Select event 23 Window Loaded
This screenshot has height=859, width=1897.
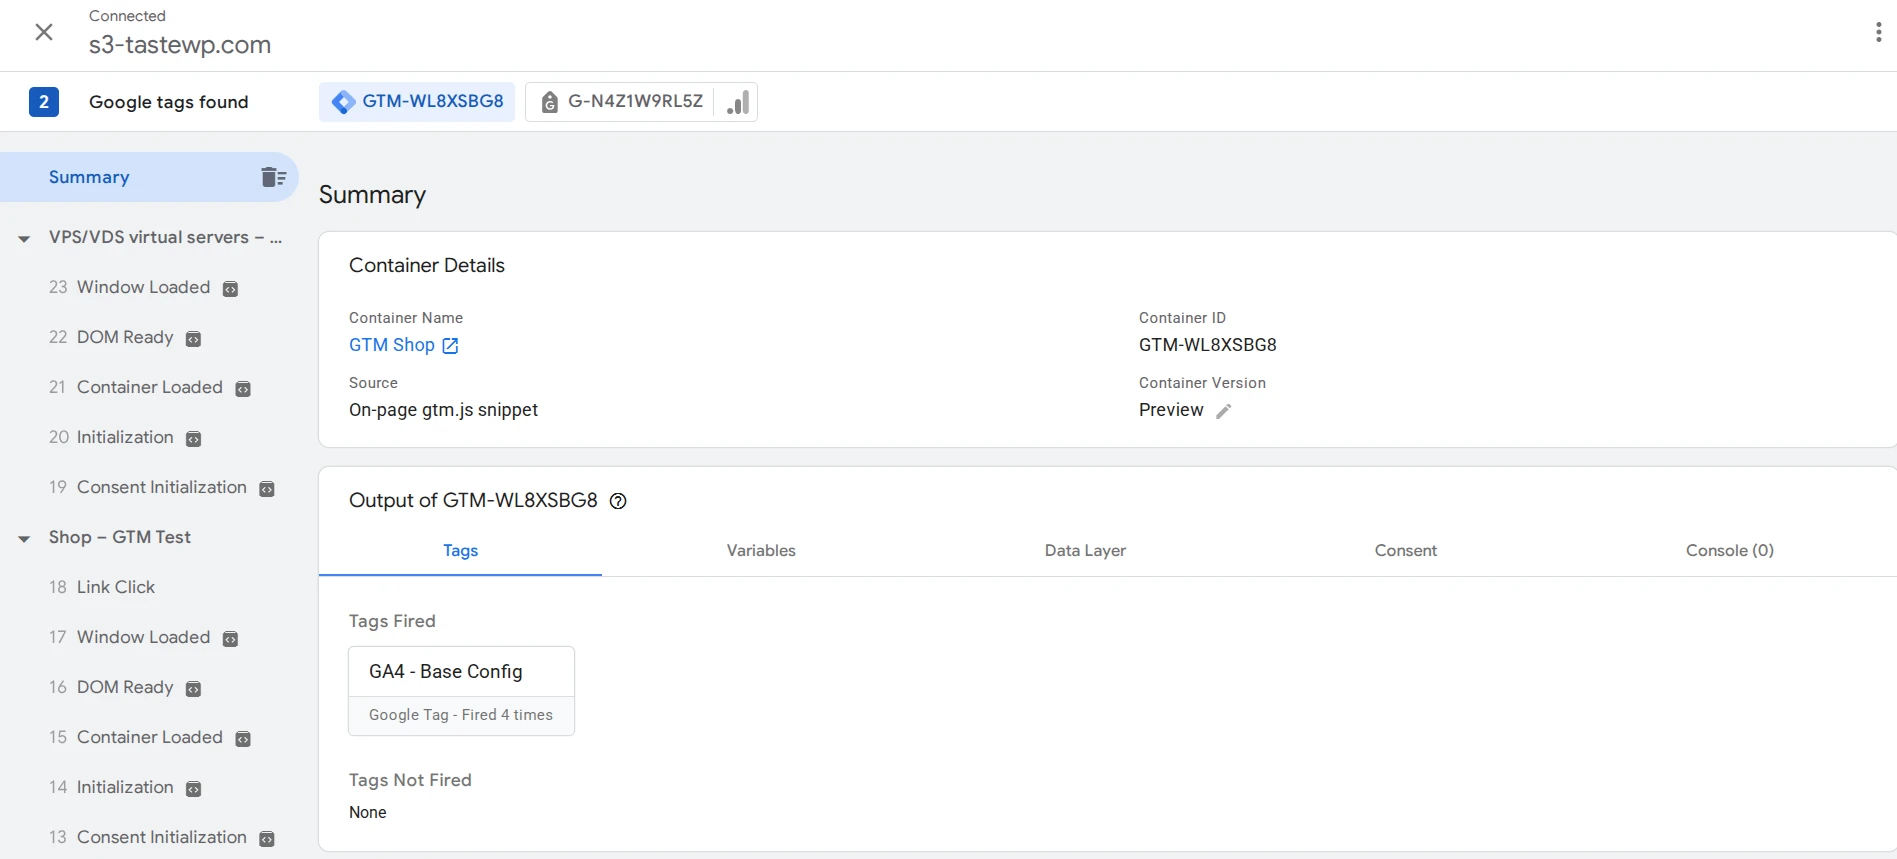tap(130, 287)
